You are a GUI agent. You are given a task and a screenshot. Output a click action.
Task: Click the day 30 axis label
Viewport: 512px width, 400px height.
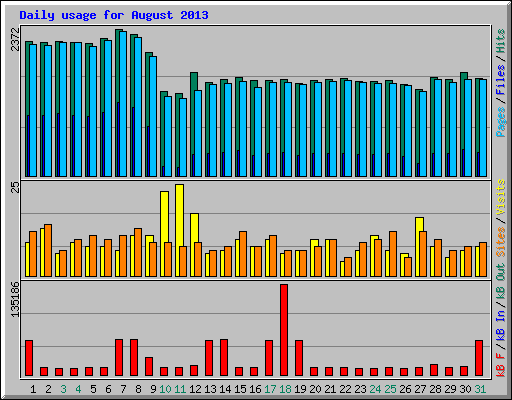point(465,389)
